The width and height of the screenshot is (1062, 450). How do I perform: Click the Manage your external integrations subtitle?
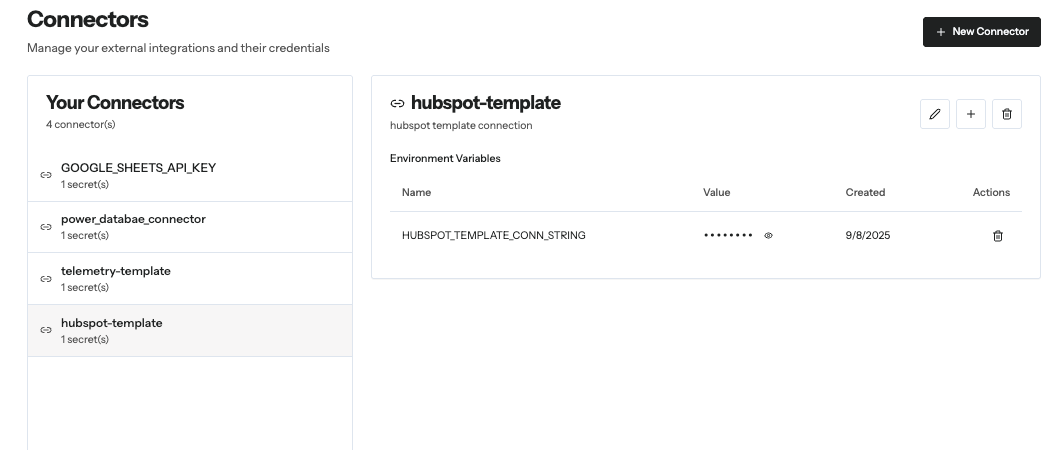(178, 48)
